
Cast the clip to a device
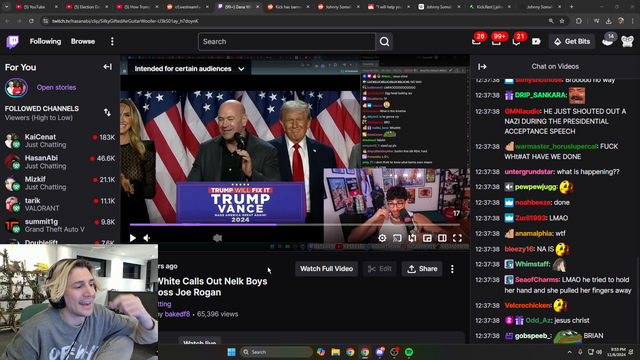click(397, 238)
